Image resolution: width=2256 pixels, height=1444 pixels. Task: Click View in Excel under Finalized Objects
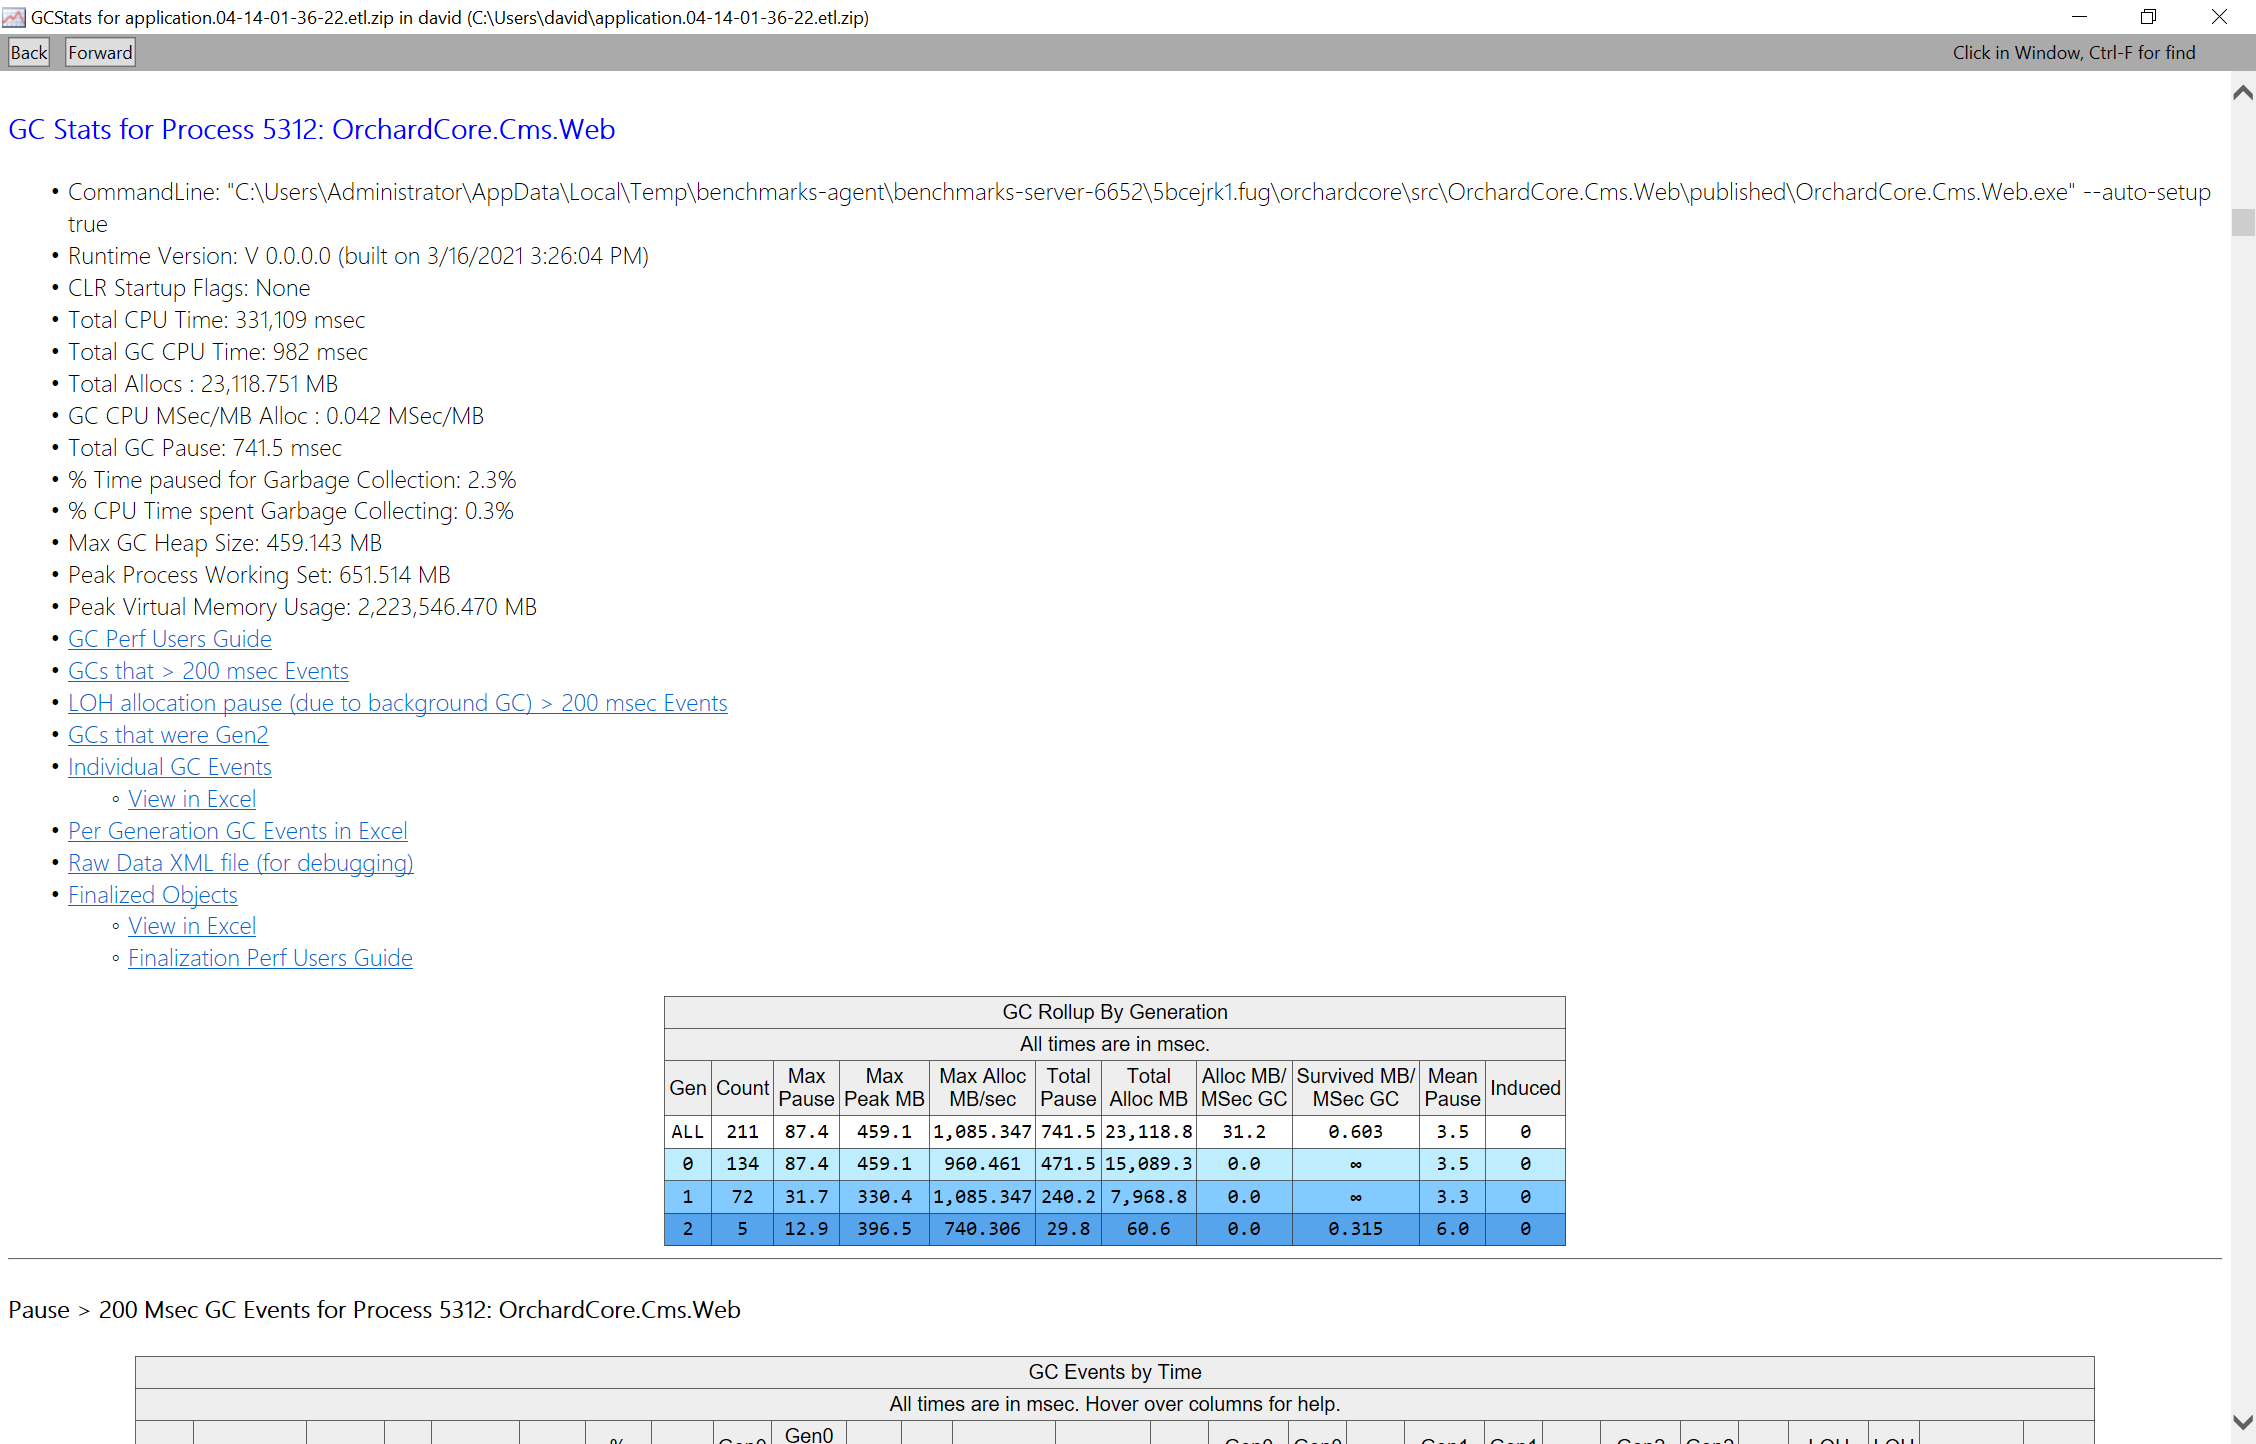[x=192, y=926]
